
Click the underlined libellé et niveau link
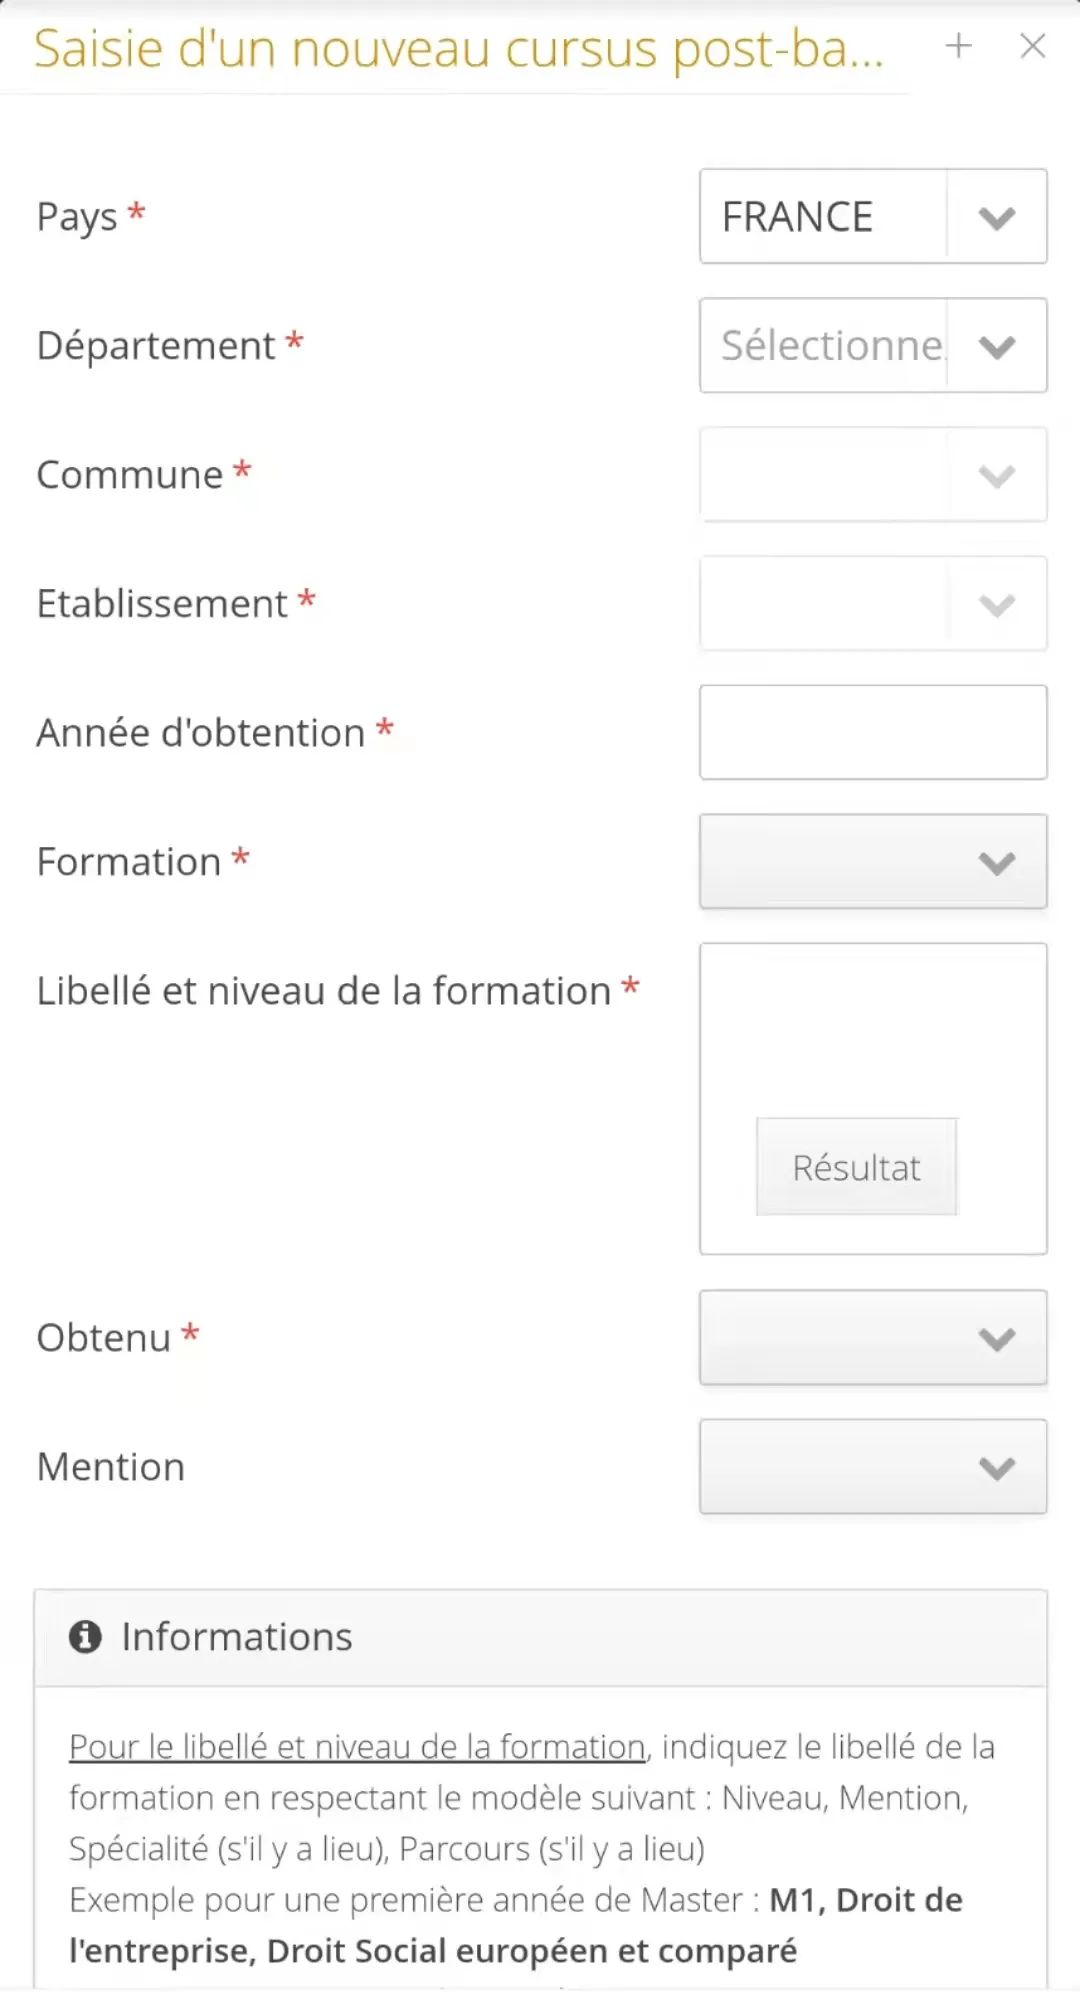click(x=357, y=1747)
